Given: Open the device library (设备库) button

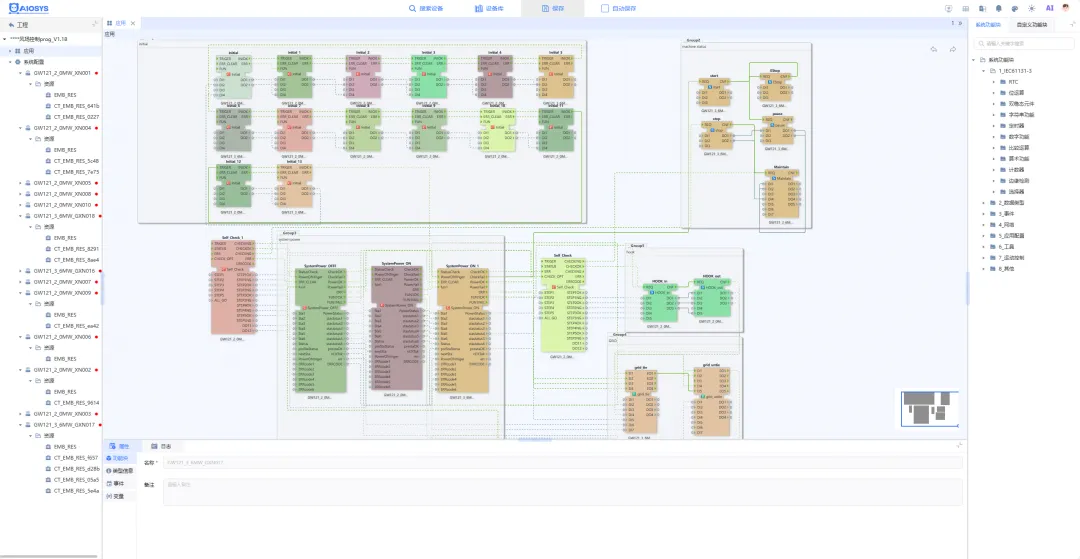Looking at the screenshot, I should [x=489, y=8].
